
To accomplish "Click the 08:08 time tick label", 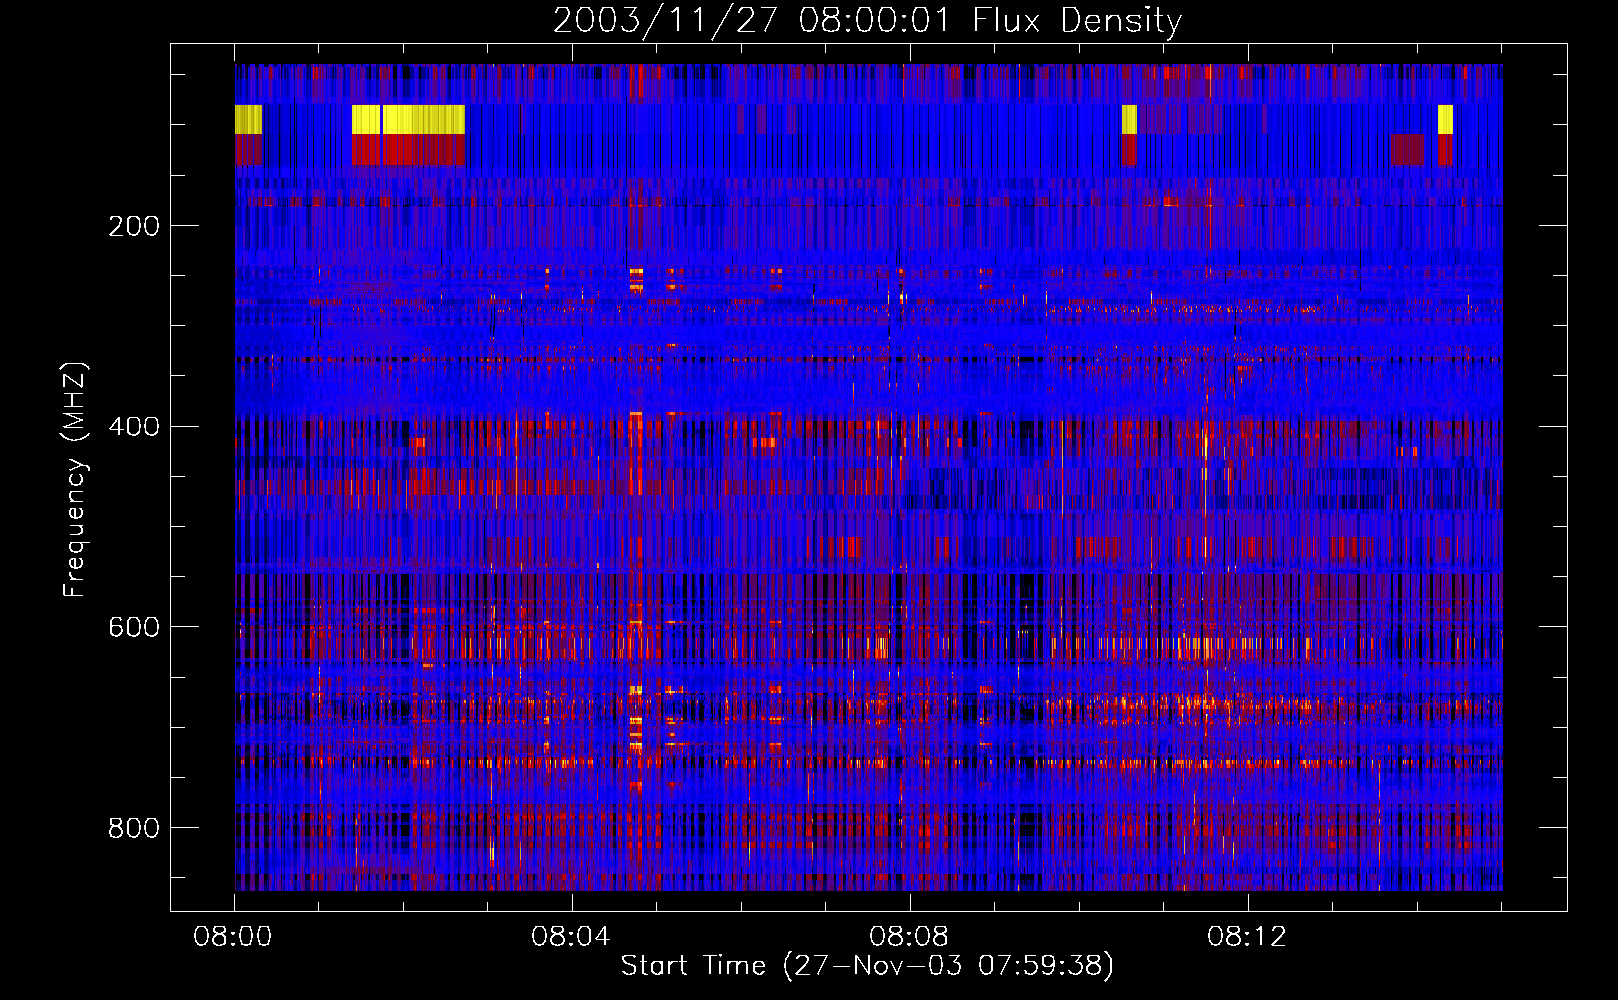I will [x=909, y=937].
